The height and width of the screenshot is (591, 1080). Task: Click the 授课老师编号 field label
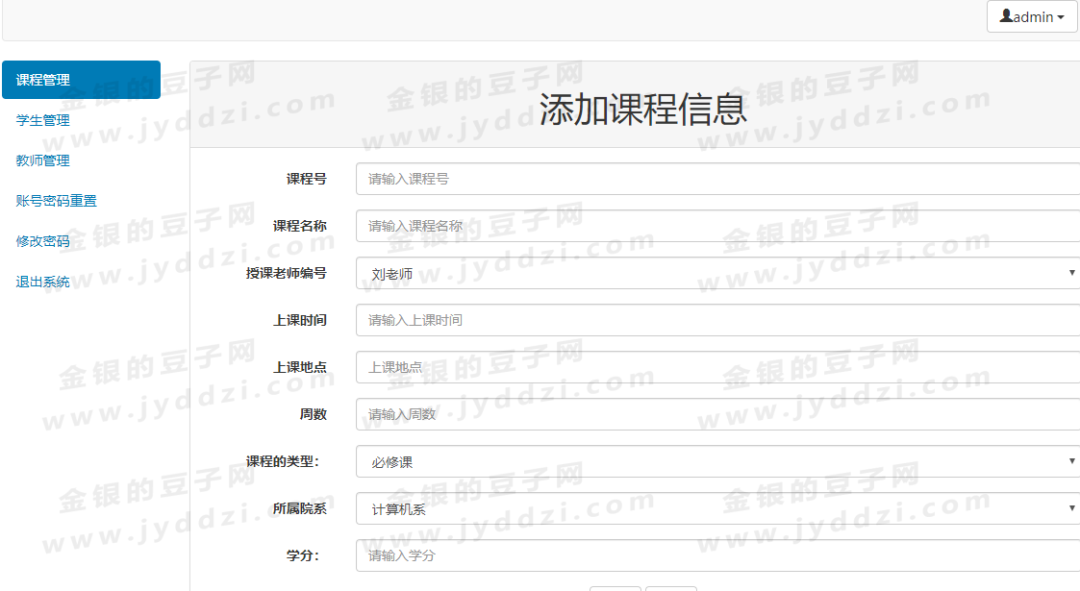[286, 273]
